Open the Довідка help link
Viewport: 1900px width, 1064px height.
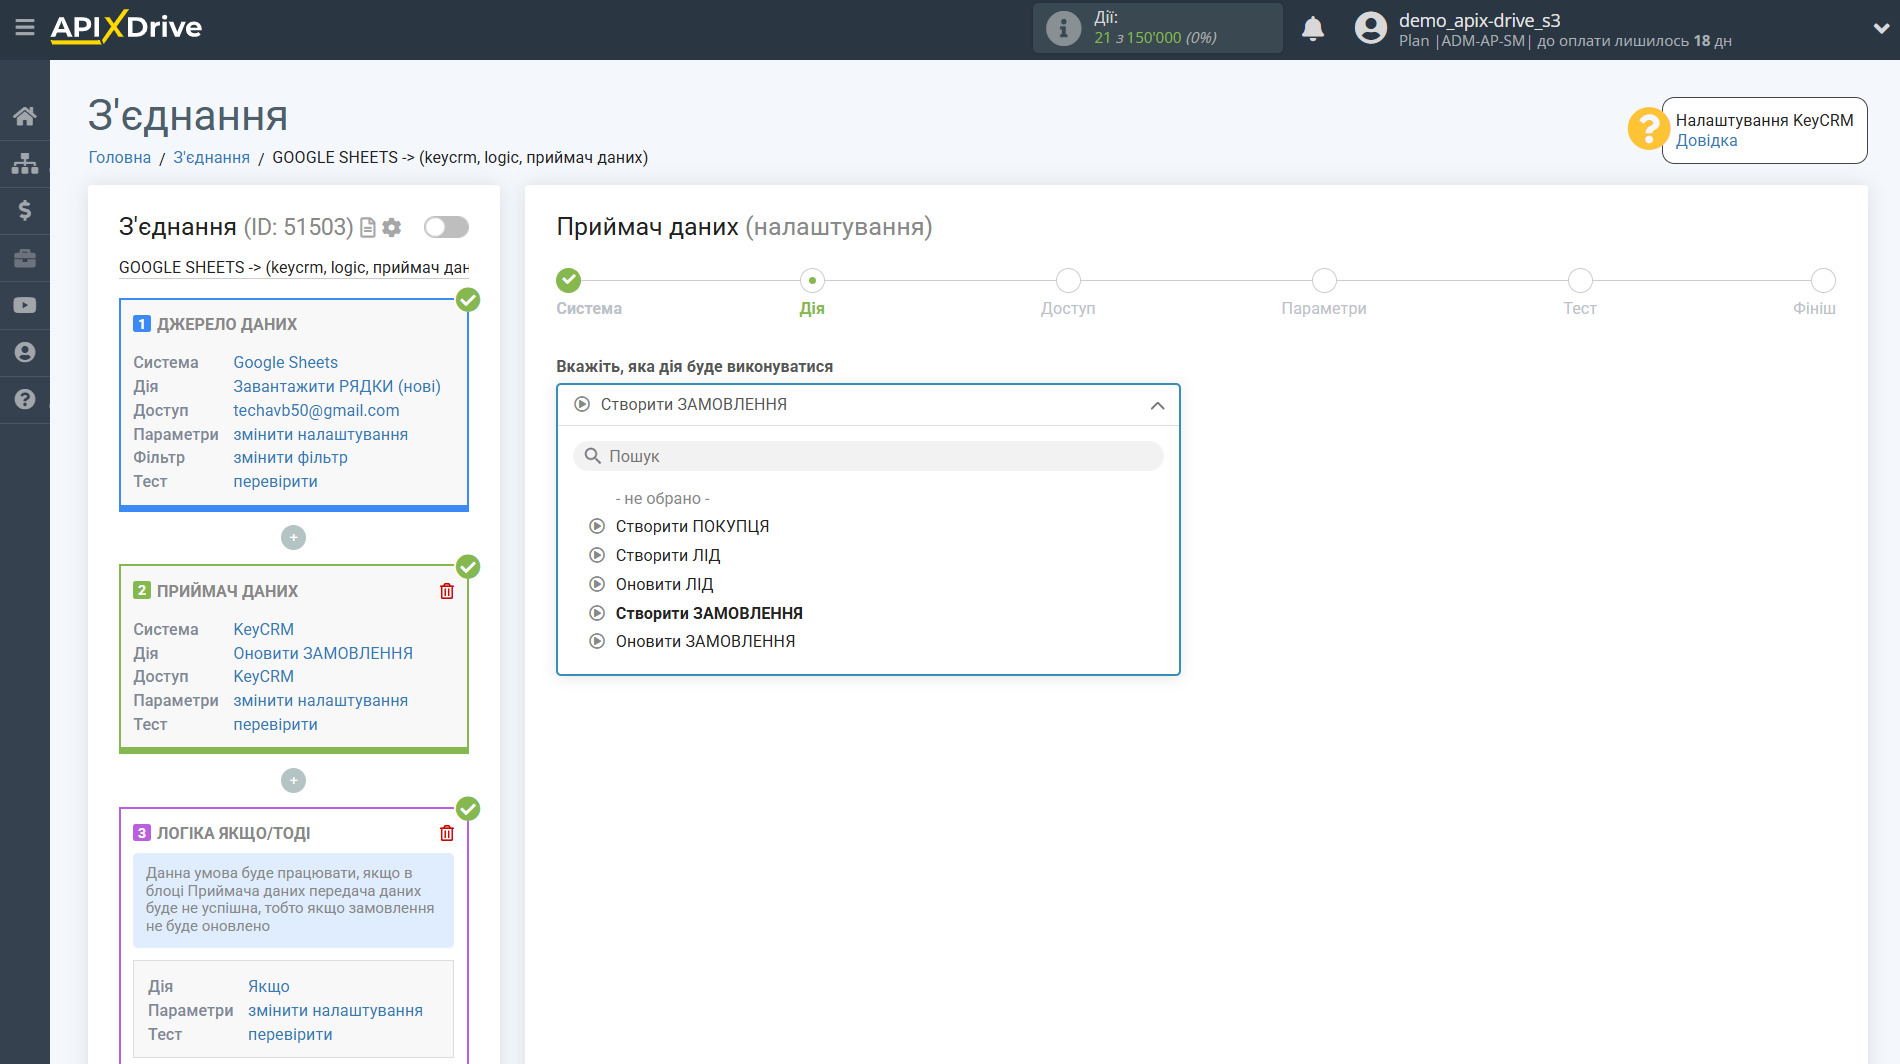click(1706, 140)
